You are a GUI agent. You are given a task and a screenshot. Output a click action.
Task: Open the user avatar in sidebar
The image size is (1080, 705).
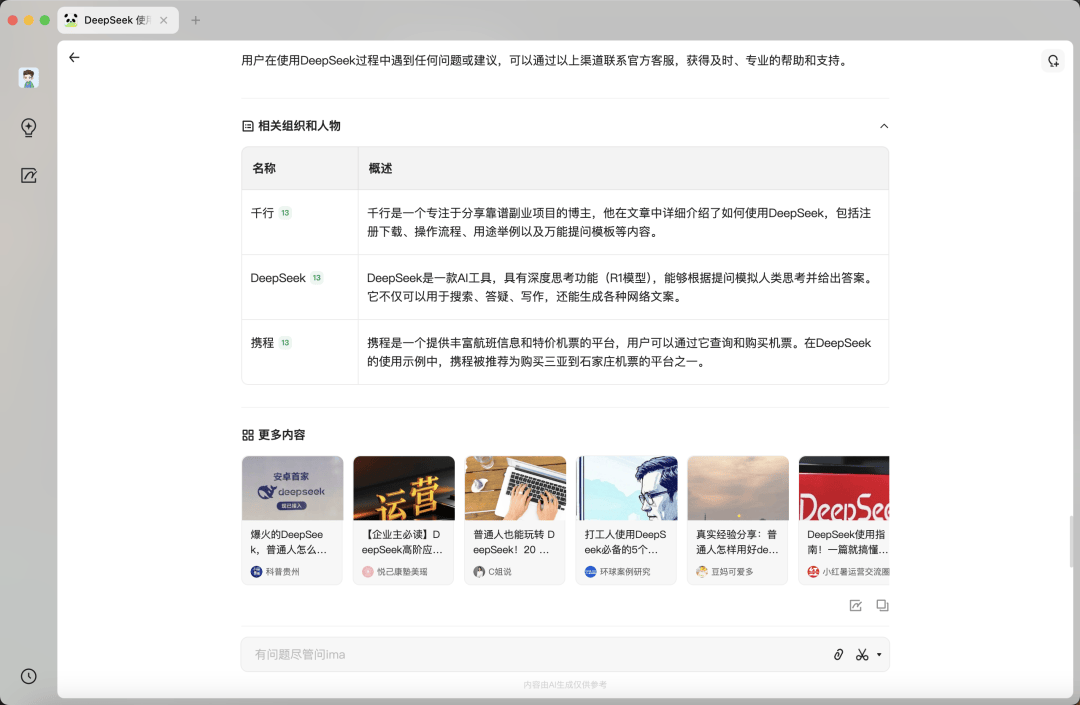click(x=28, y=78)
